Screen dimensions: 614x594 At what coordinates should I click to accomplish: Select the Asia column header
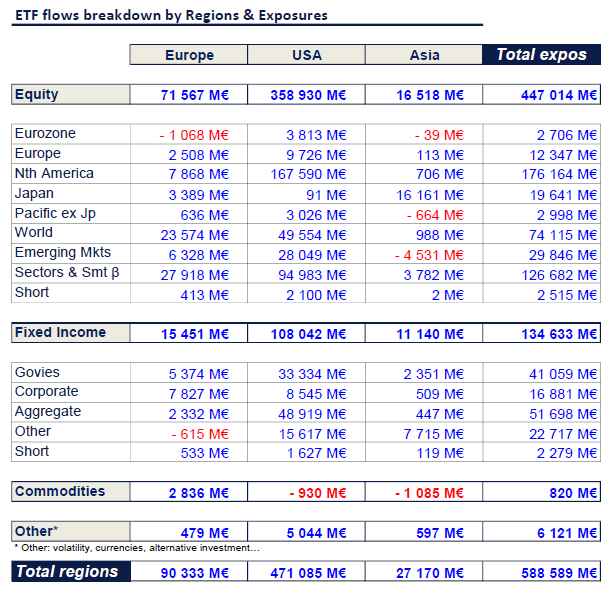424,55
